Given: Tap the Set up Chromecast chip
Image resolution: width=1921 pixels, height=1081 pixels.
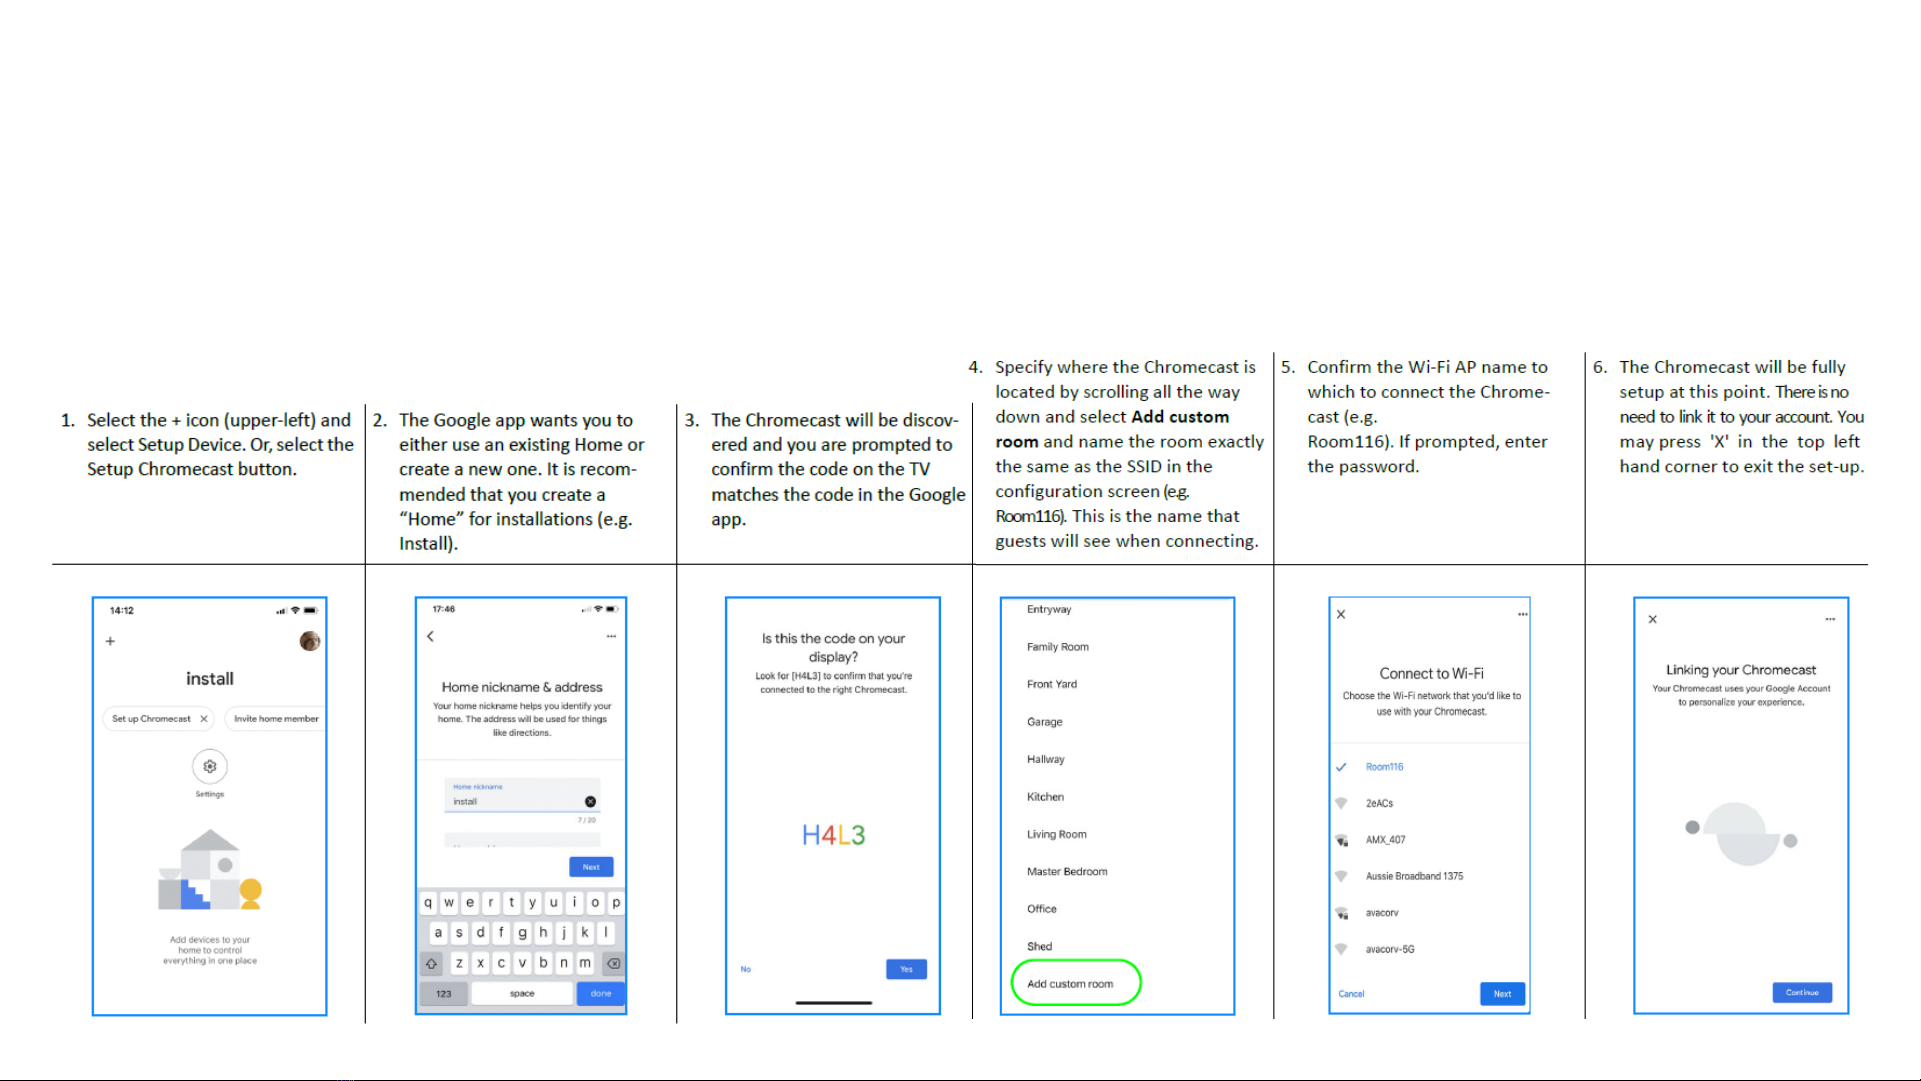Looking at the screenshot, I should [x=158, y=719].
